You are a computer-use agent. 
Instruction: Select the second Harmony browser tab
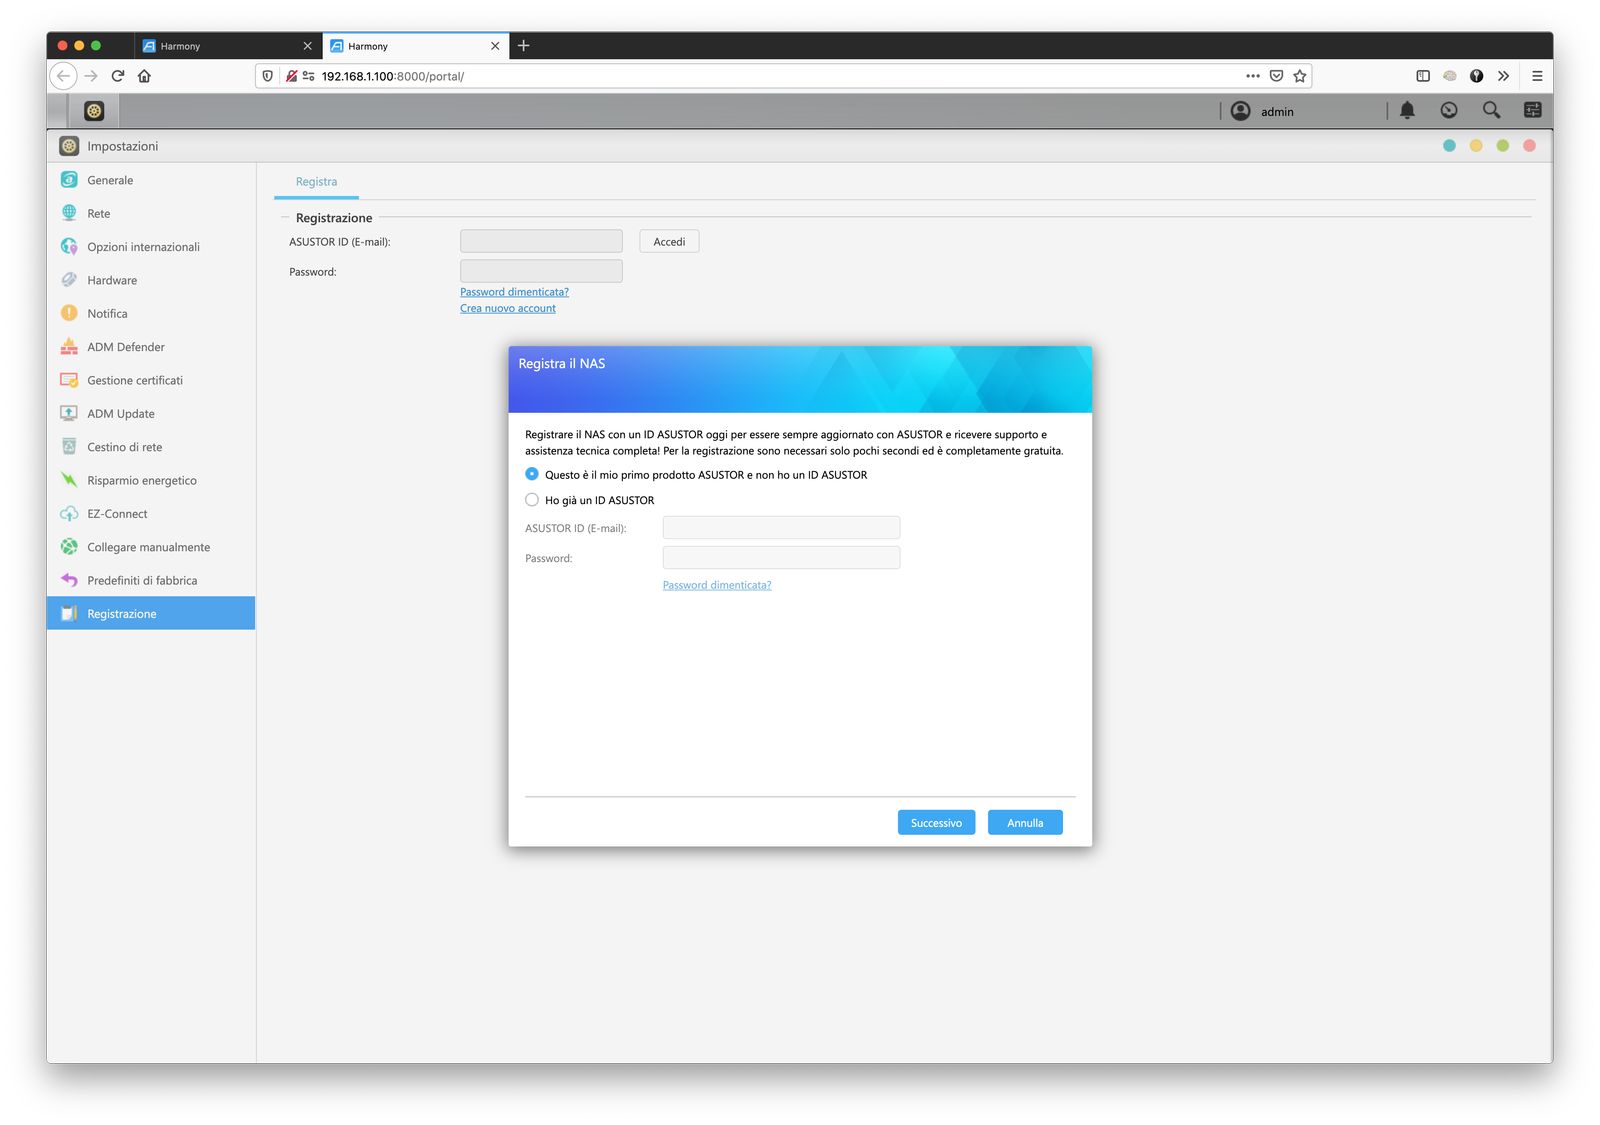414,46
